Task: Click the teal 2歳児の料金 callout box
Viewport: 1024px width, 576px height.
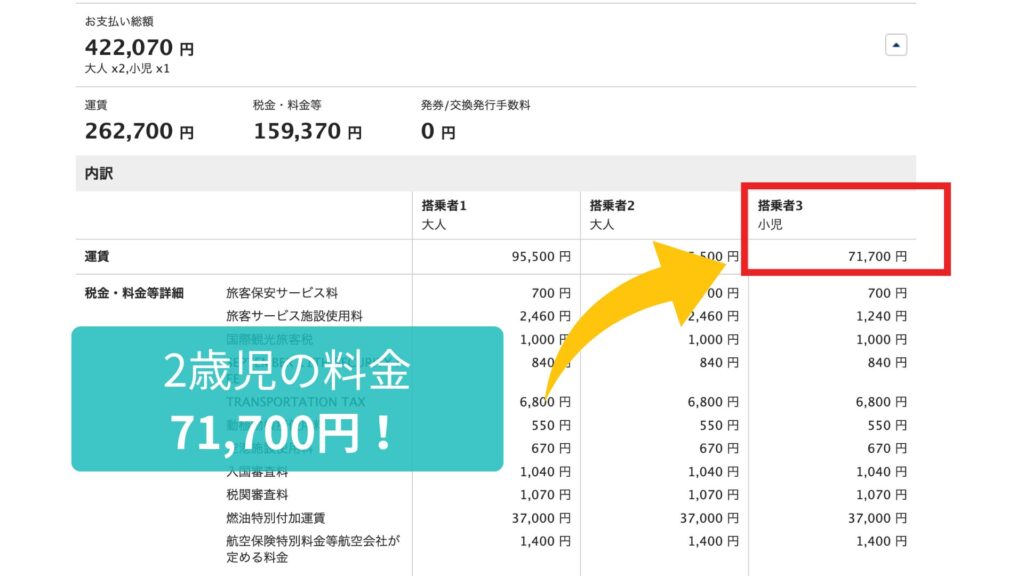Action: pyautogui.click(x=285, y=398)
